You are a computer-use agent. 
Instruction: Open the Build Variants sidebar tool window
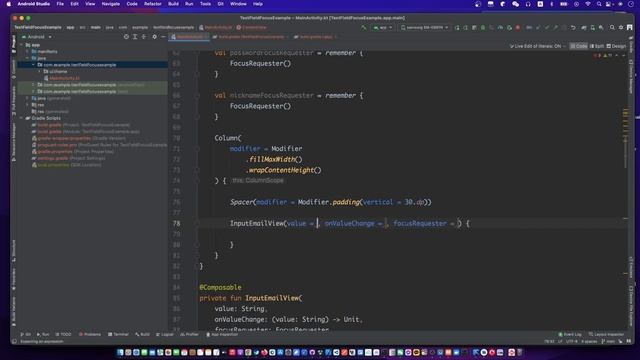[14, 311]
